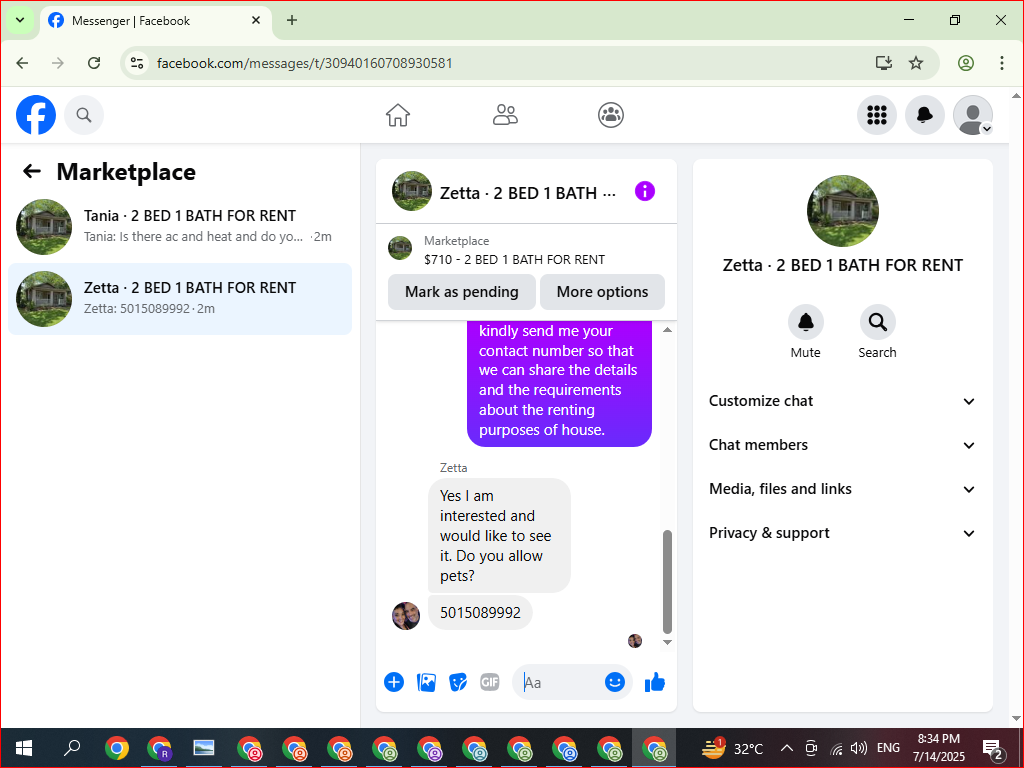Click the volume speaker tray icon
The height and width of the screenshot is (768, 1024).
pyautogui.click(x=859, y=748)
